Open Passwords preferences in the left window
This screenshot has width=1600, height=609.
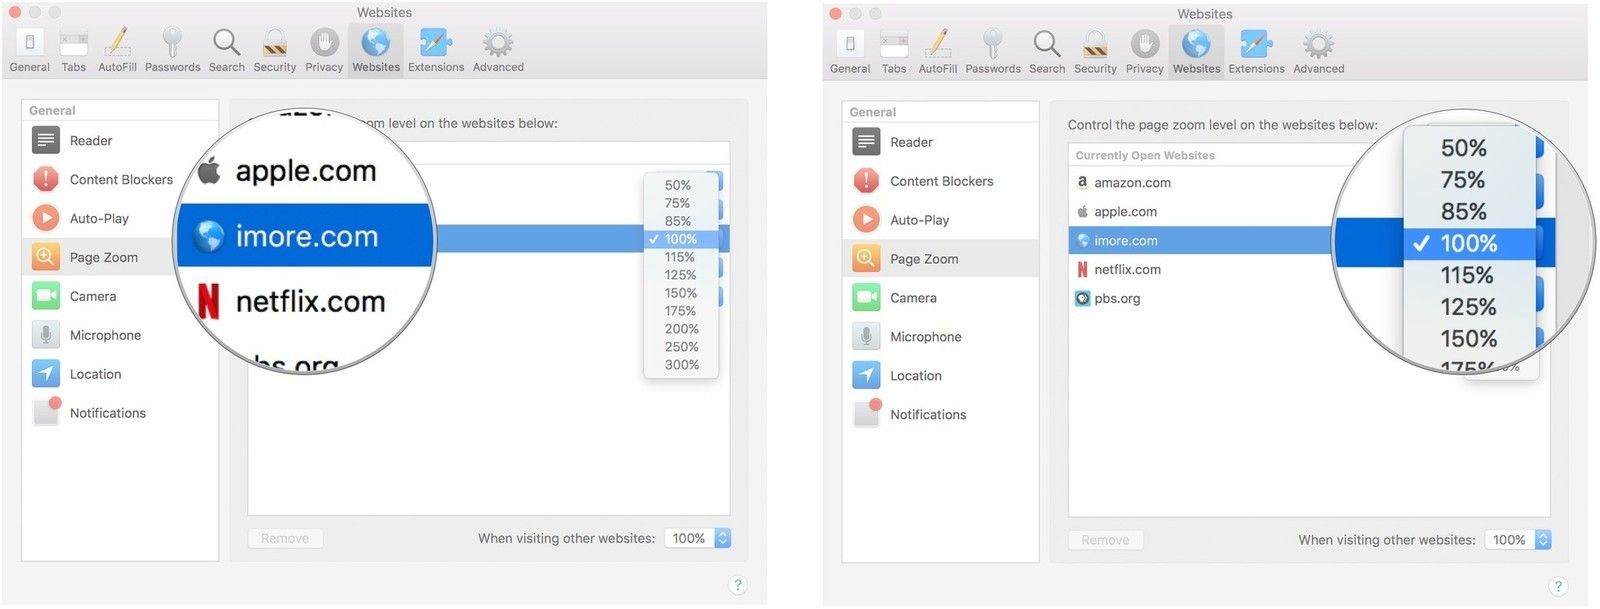click(172, 51)
